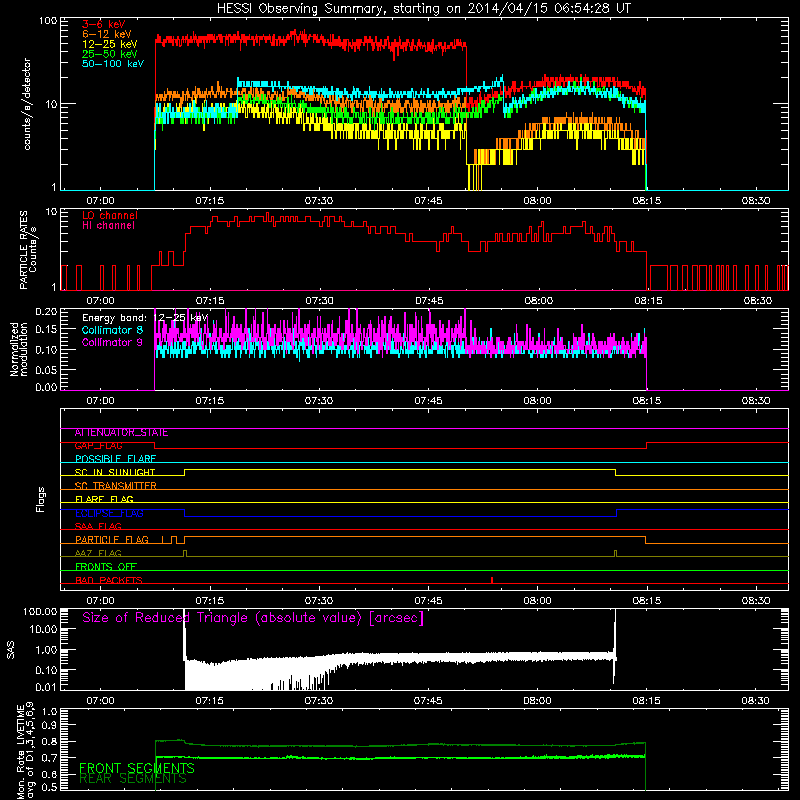Viewport: 800px width, 800px height.
Task: Click the 0.15 y-axis value of modulation panel
Action: tap(46, 330)
